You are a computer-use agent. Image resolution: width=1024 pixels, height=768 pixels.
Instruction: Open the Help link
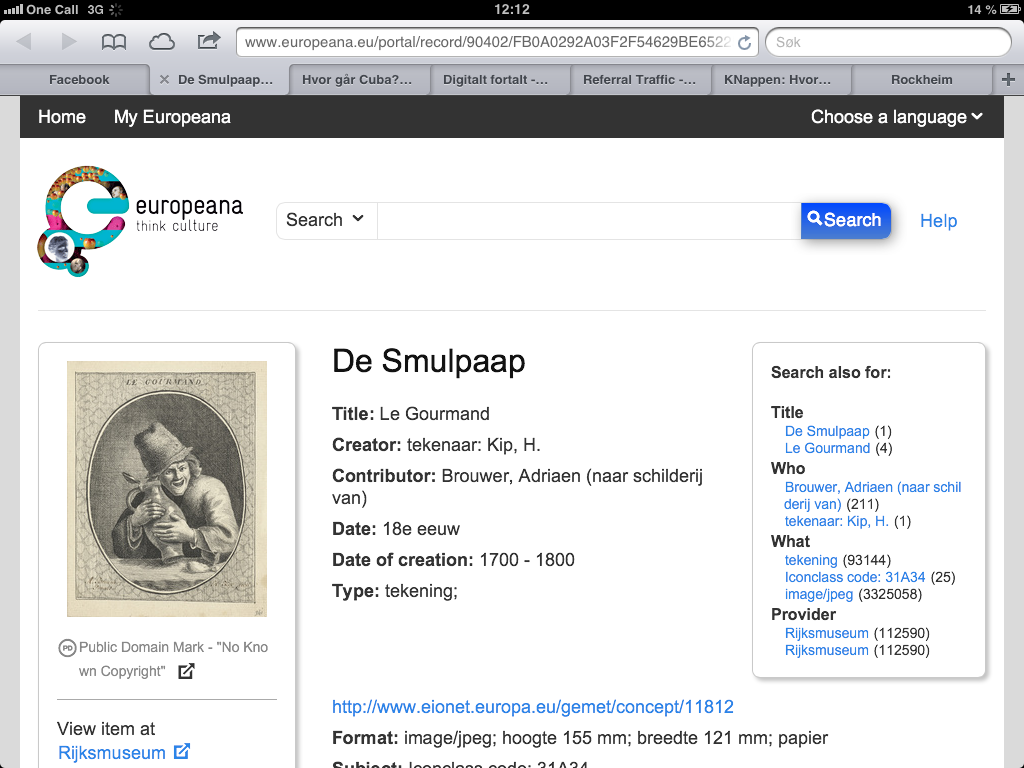938,221
